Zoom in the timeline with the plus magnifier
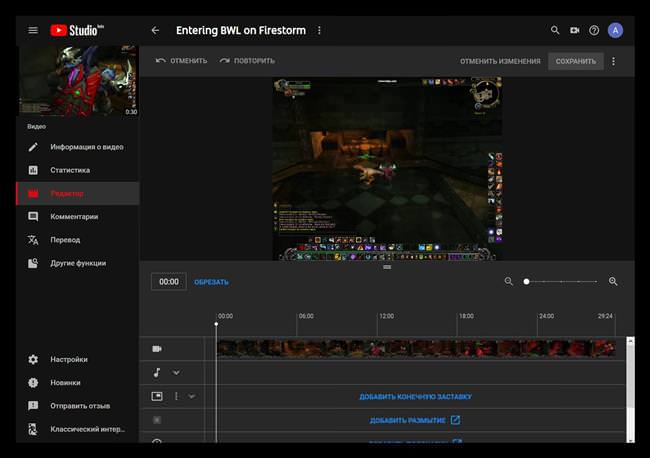The image size is (650, 458). pyautogui.click(x=613, y=281)
